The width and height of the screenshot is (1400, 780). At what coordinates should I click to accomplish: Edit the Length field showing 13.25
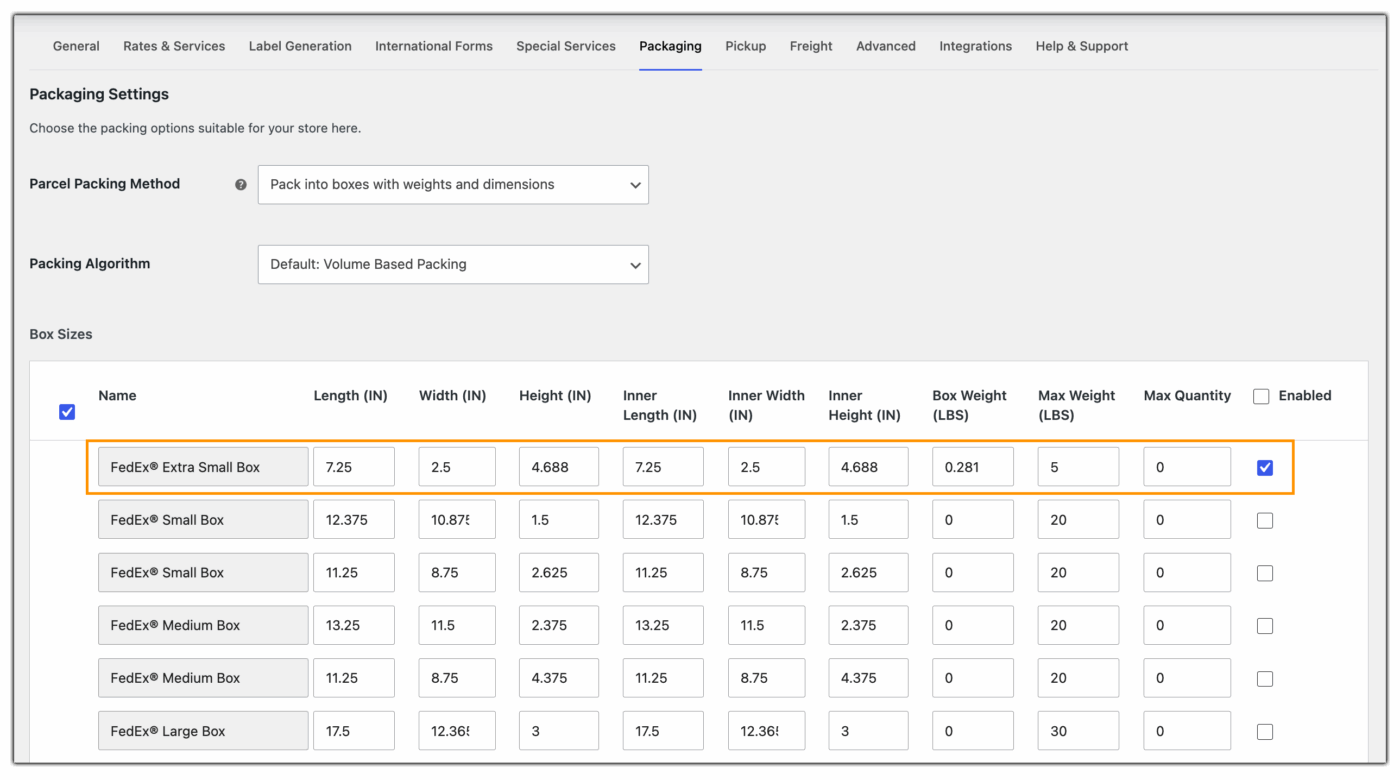tap(354, 625)
